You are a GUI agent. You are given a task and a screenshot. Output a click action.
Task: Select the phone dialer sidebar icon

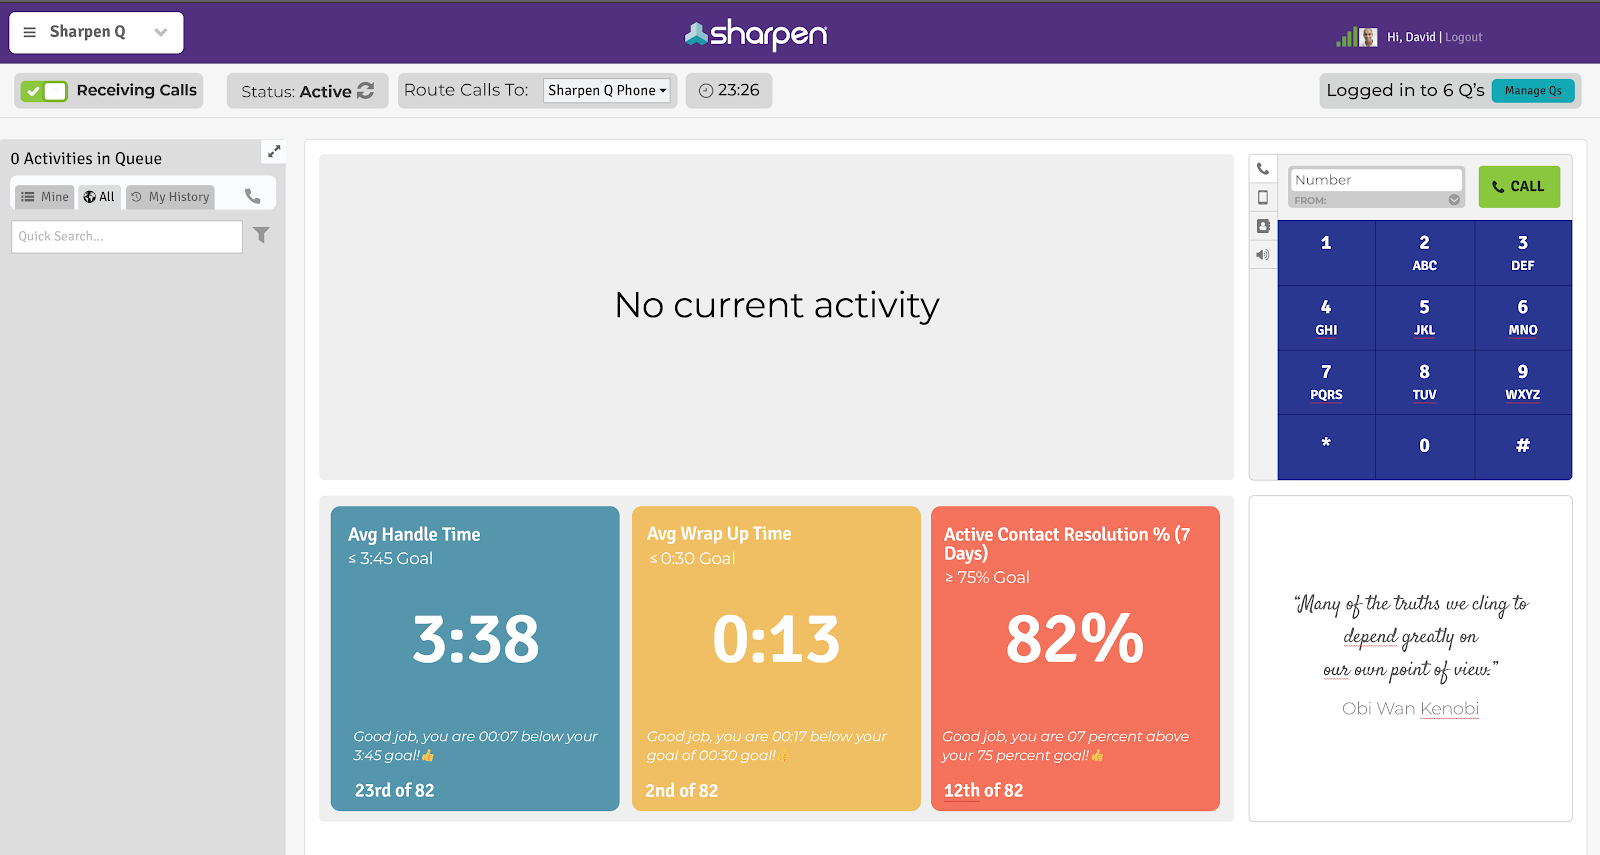point(1263,169)
